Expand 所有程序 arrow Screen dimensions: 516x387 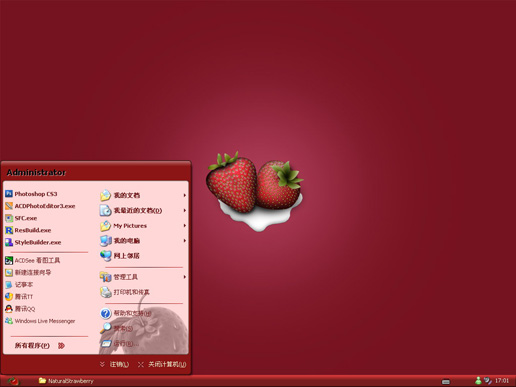tap(61, 346)
